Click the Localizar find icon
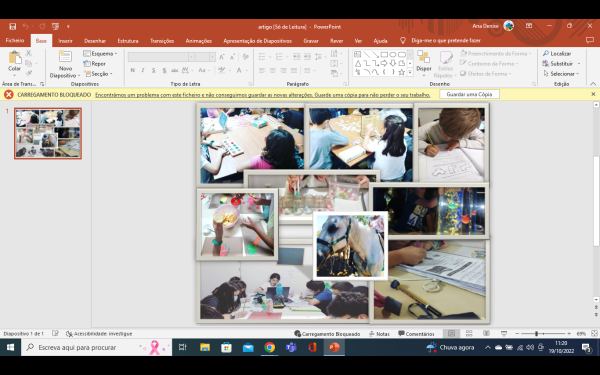Image resolution: width=600 pixels, height=375 pixels. (x=557, y=54)
